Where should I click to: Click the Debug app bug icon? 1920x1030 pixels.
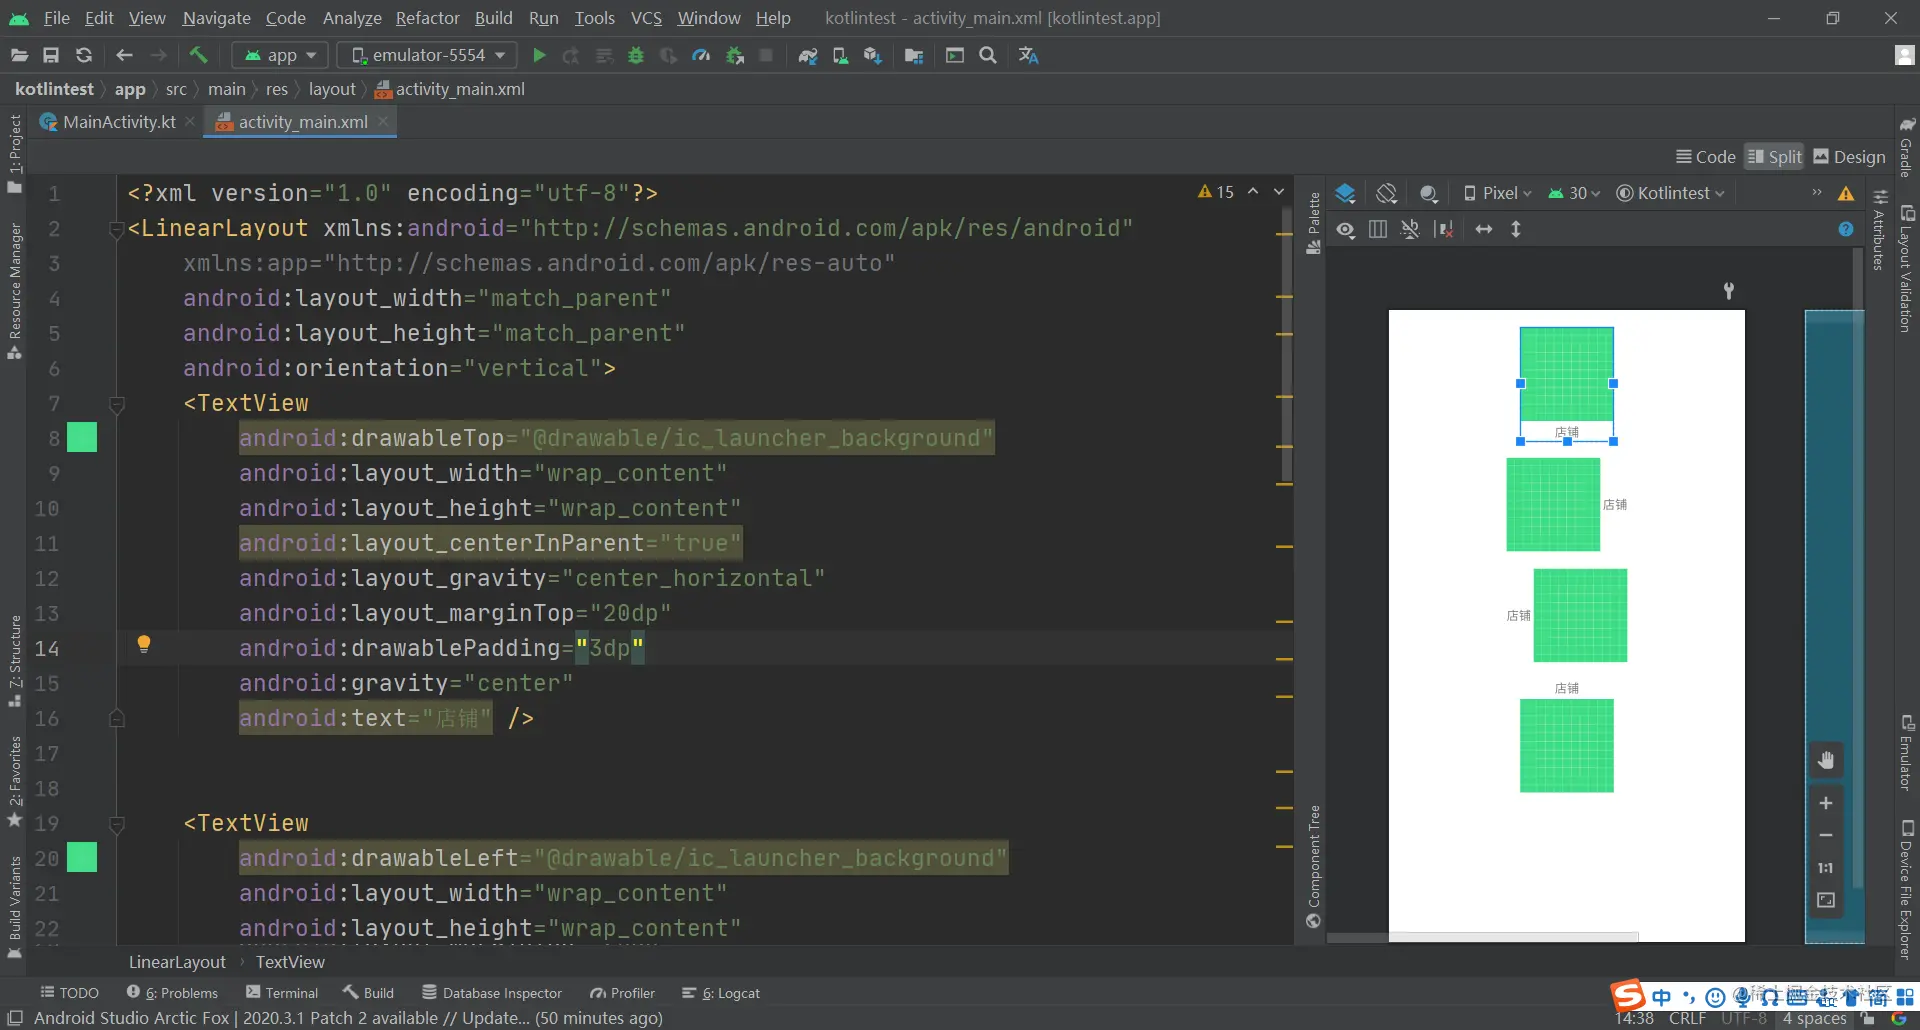click(x=636, y=55)
